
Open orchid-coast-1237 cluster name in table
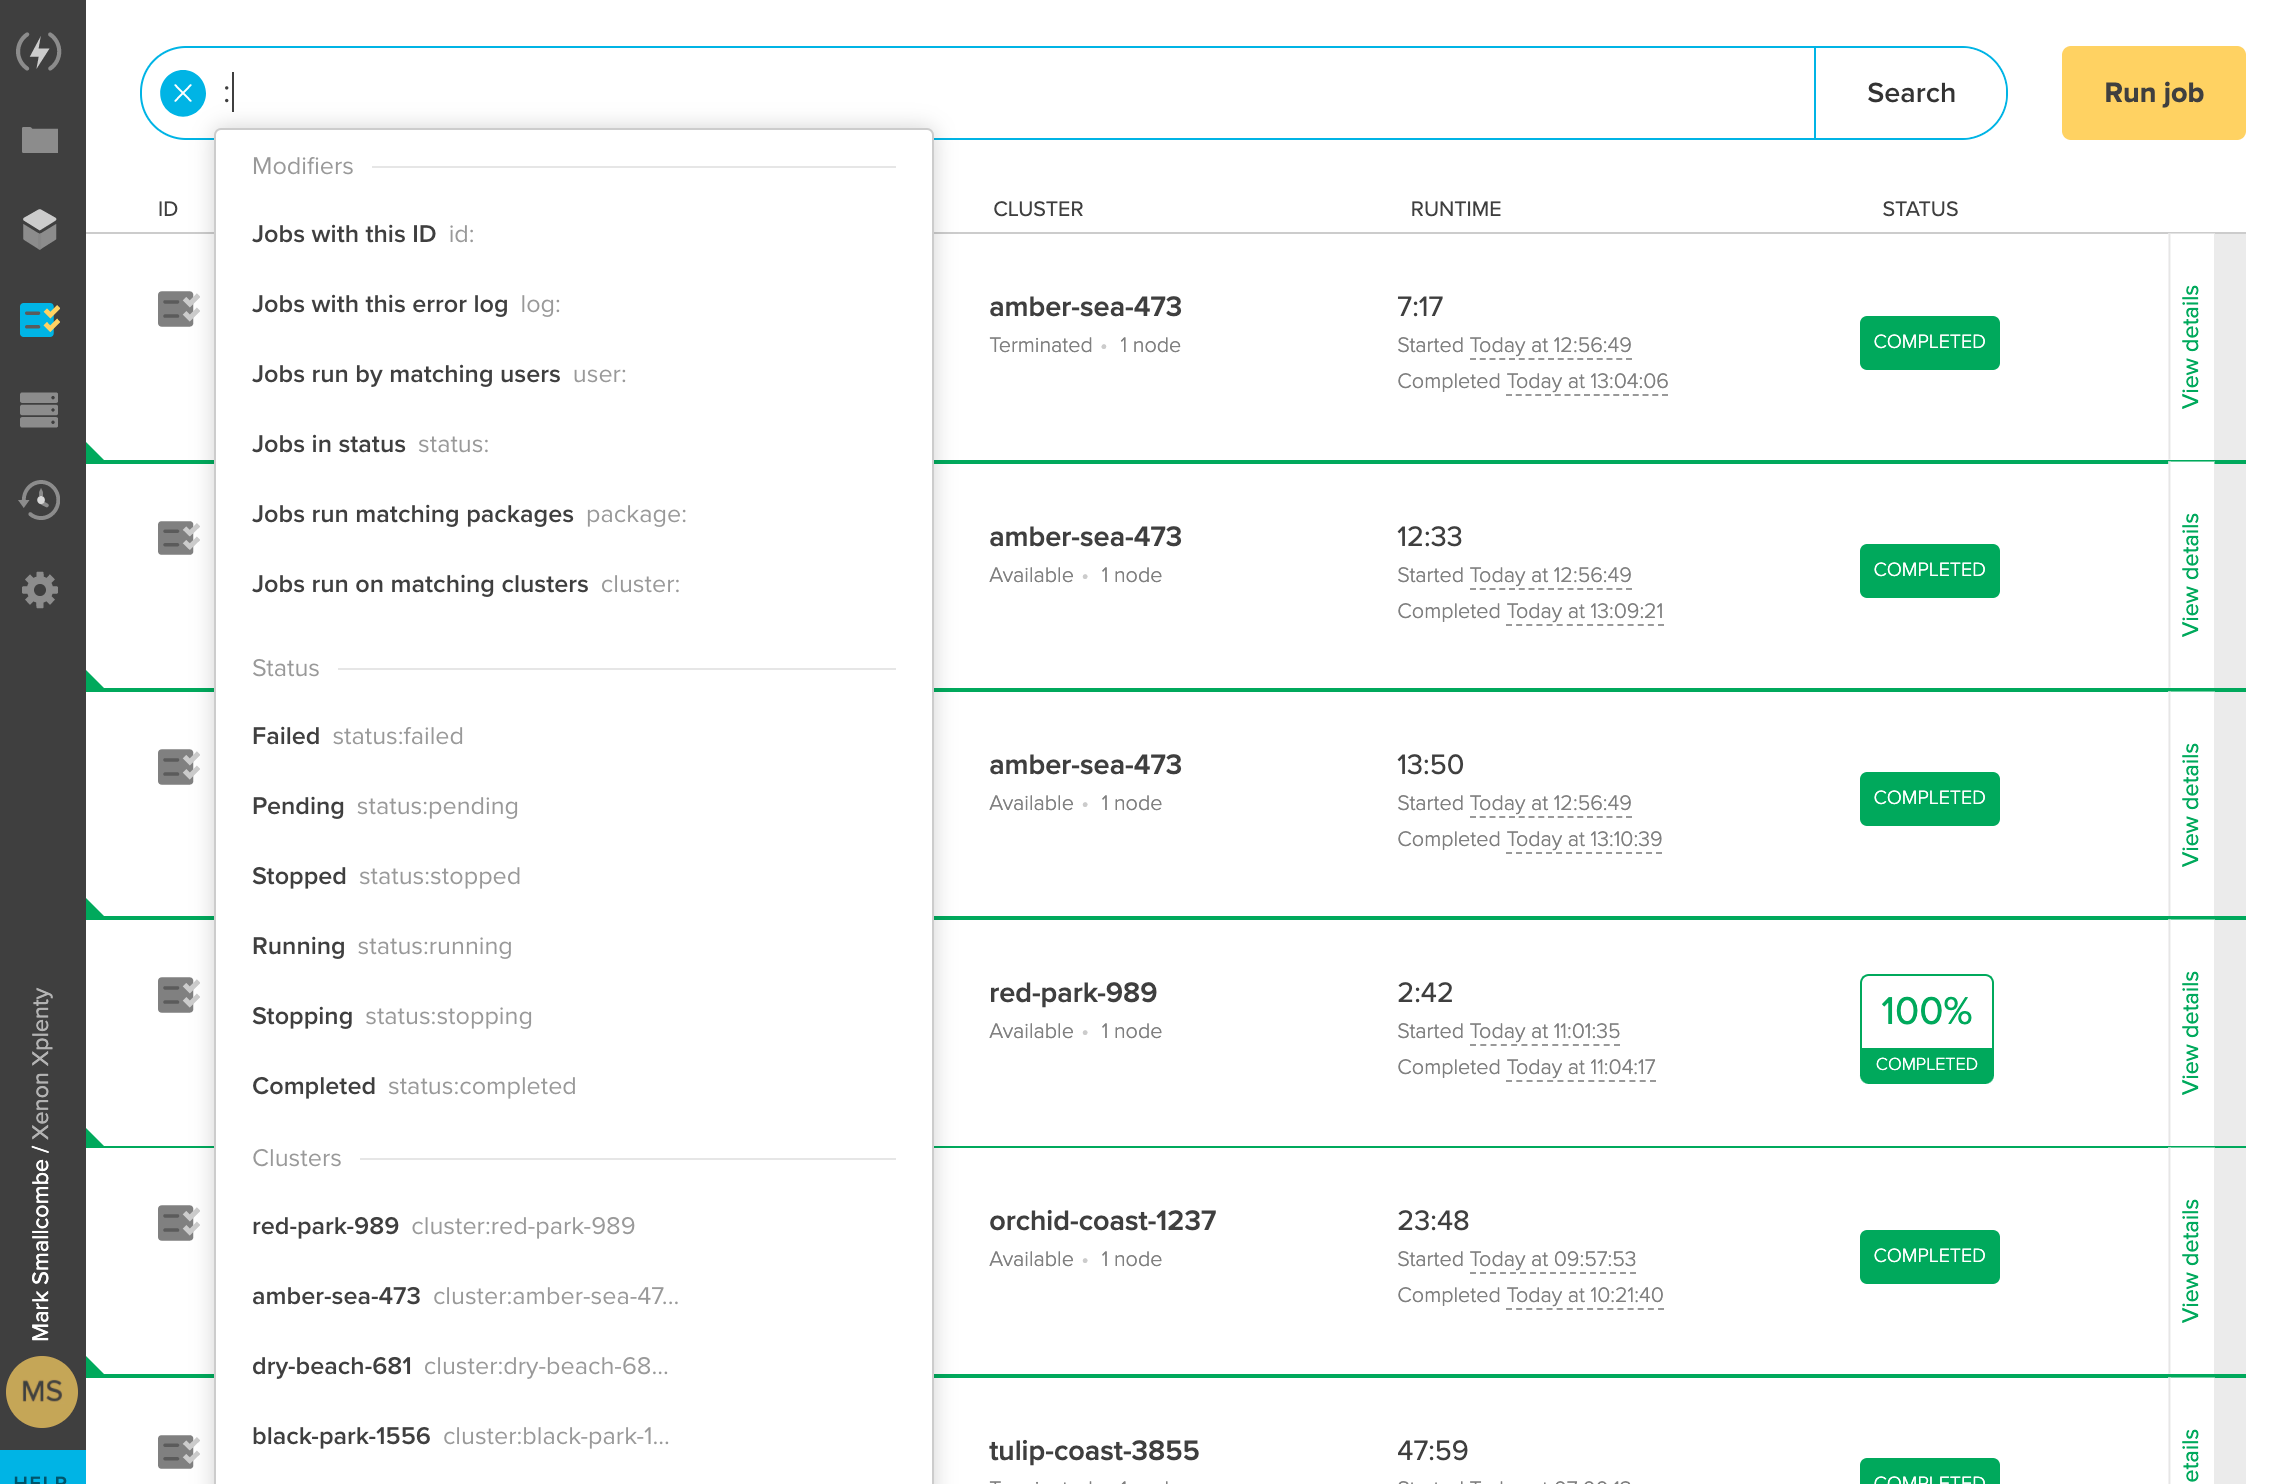(1102, 1221)
